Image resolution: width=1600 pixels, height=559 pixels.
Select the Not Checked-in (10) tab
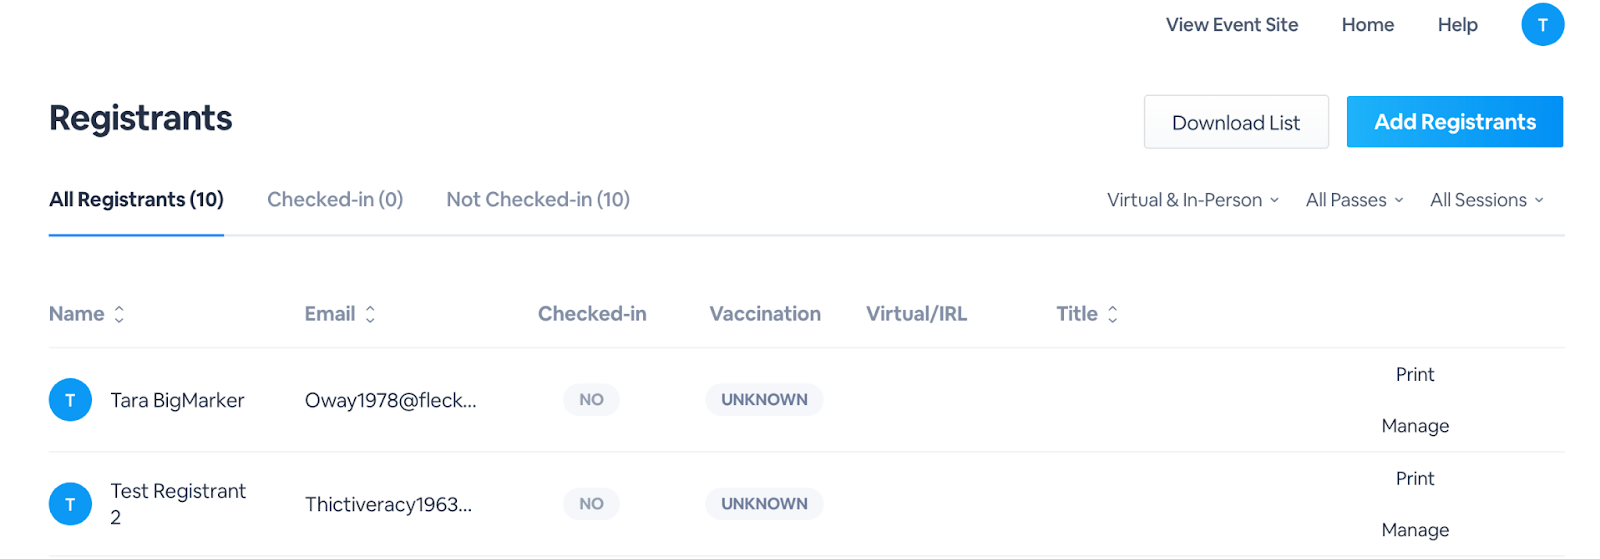[x=538, y=200]
